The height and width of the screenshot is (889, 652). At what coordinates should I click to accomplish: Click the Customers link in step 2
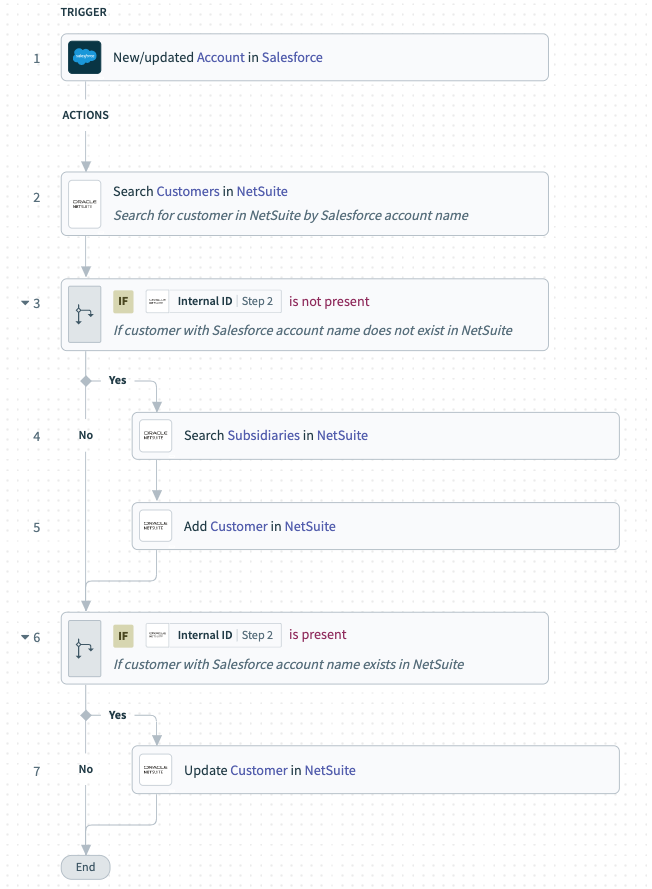(x=188, y=191)
